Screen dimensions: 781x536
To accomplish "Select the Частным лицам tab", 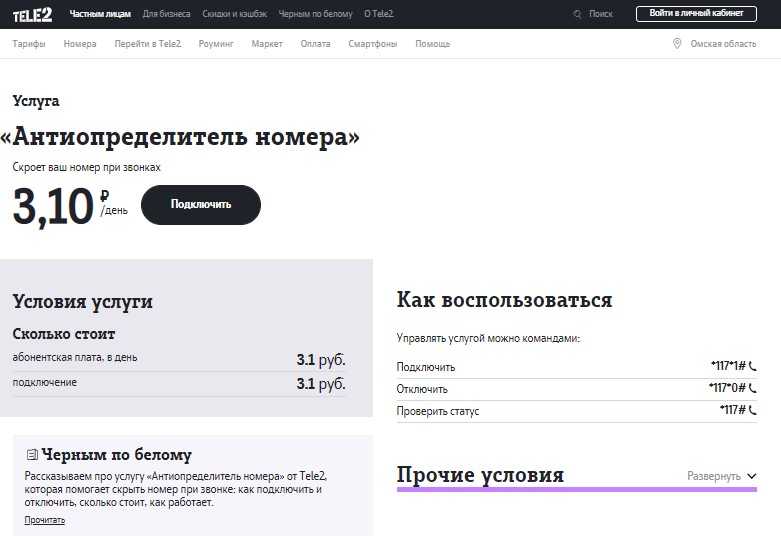I will 100,14.
